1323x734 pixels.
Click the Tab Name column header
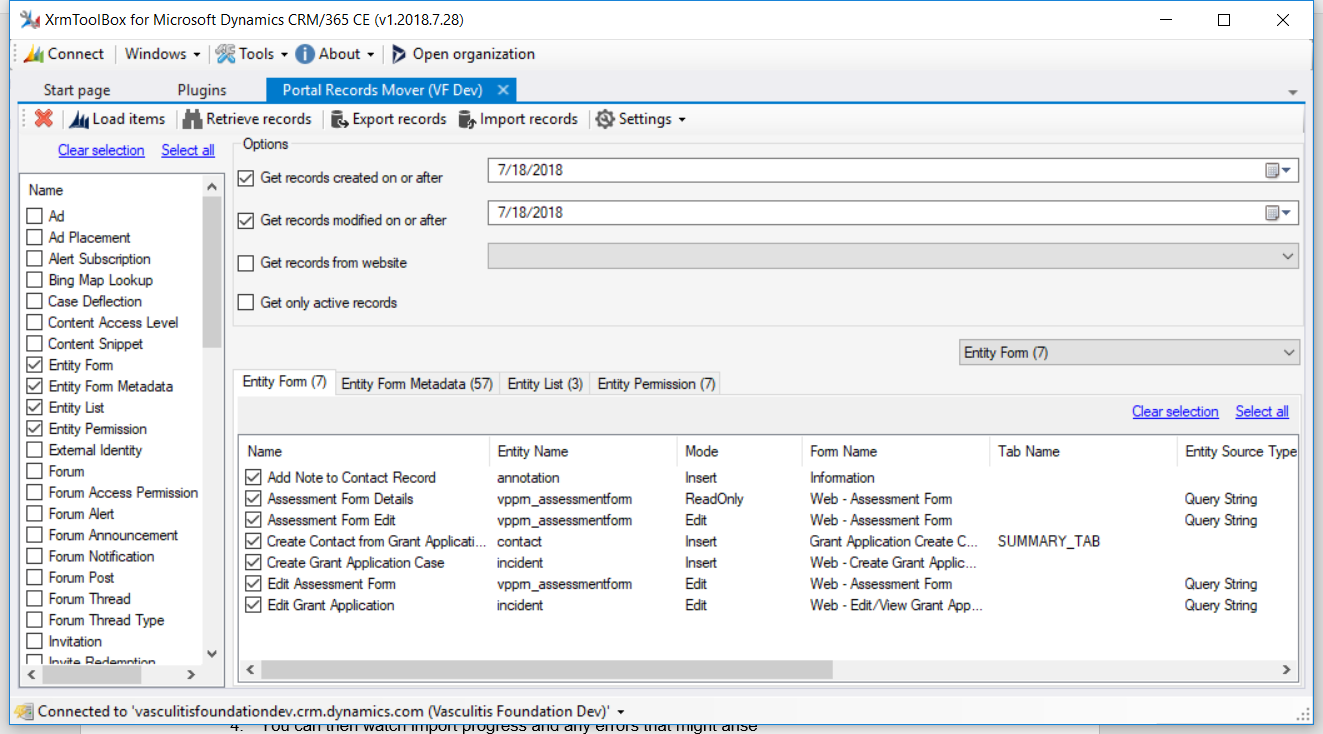click(x=1082, y=451)
